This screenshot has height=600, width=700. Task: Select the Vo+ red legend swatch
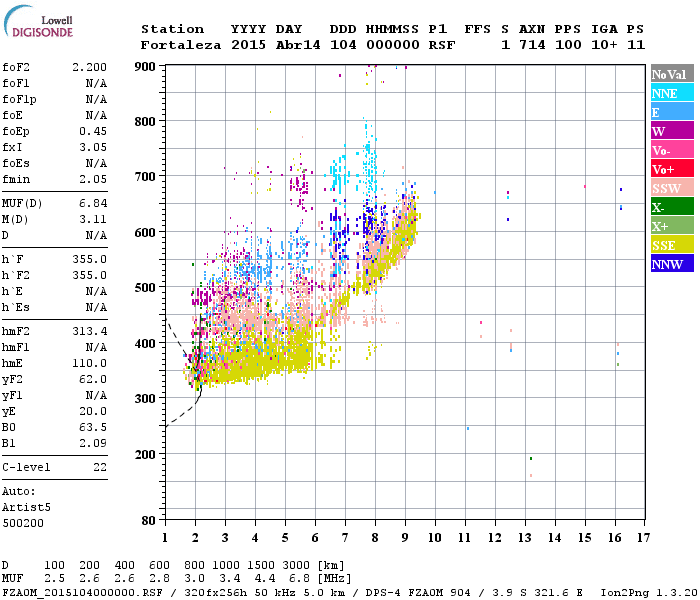[x=672, y=169]
